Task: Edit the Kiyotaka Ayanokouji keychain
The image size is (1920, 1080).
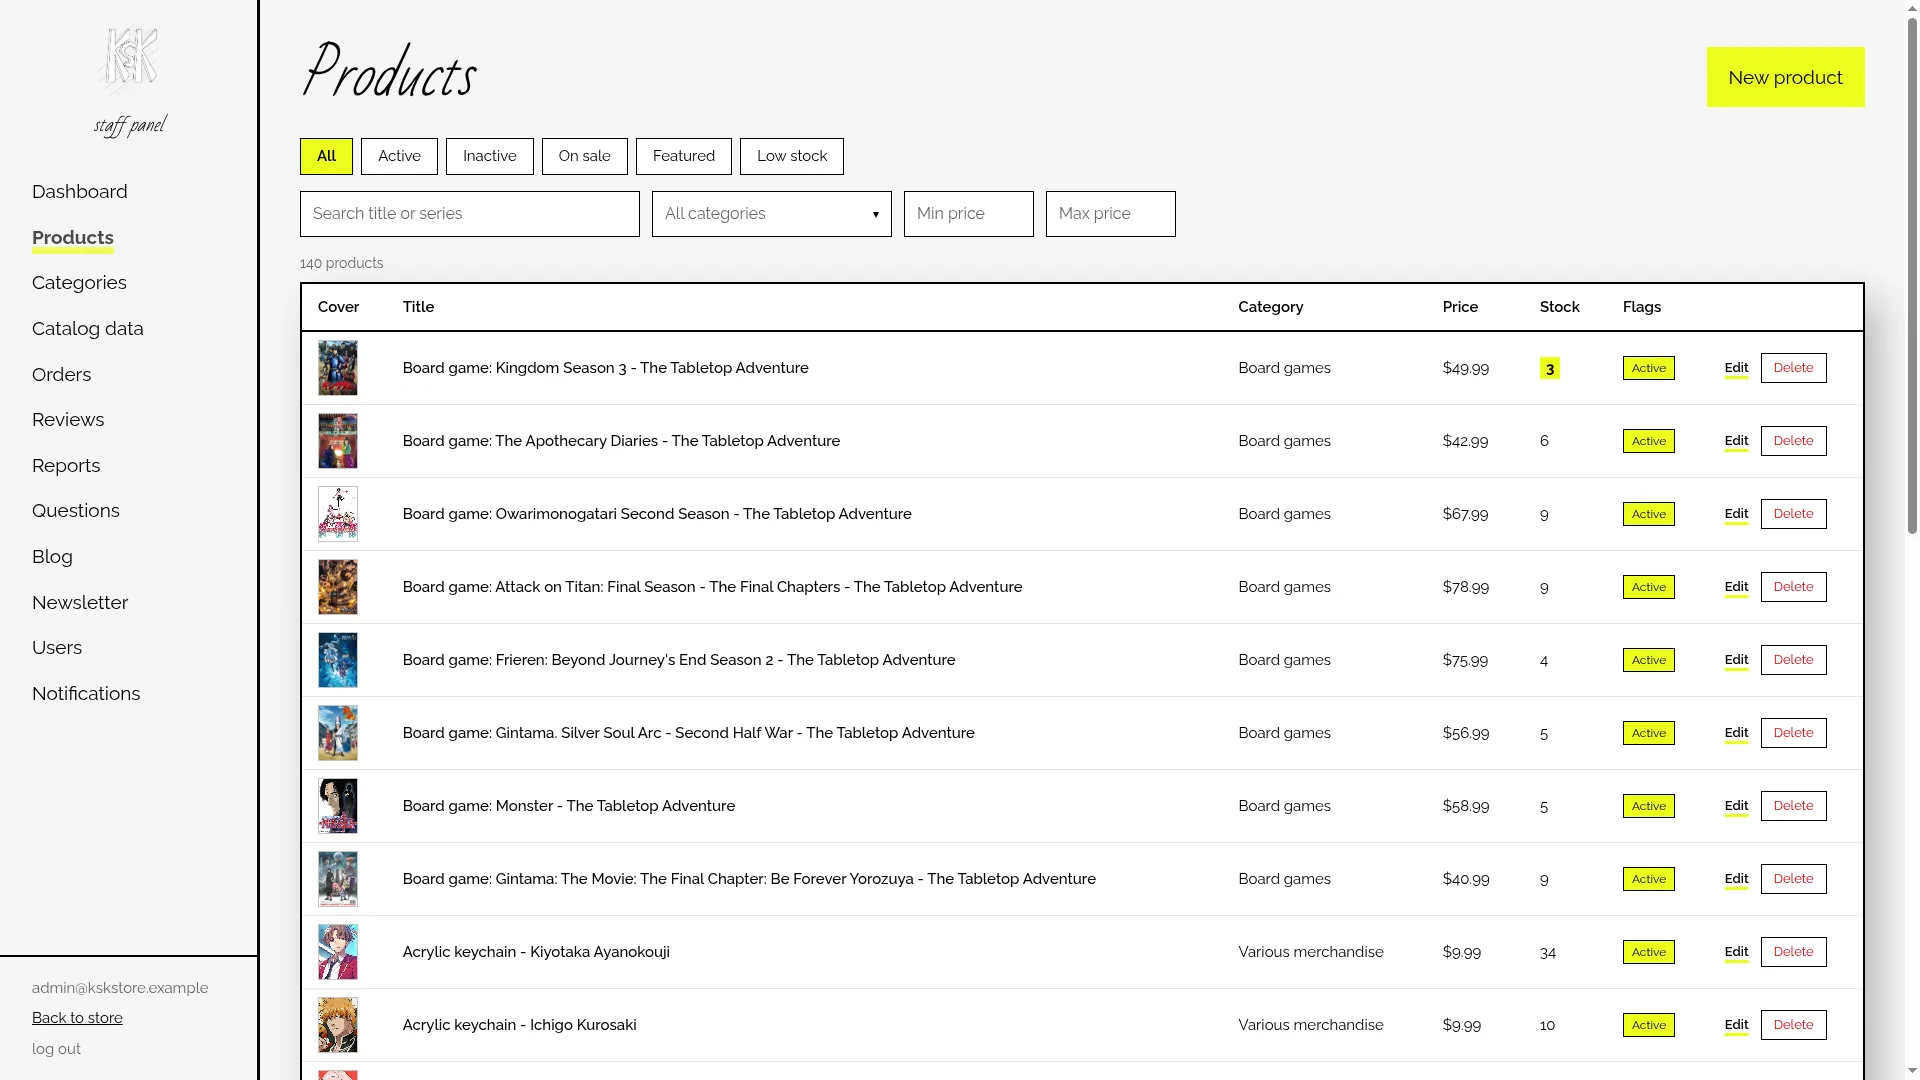Action: click(x=1736, y=952)
